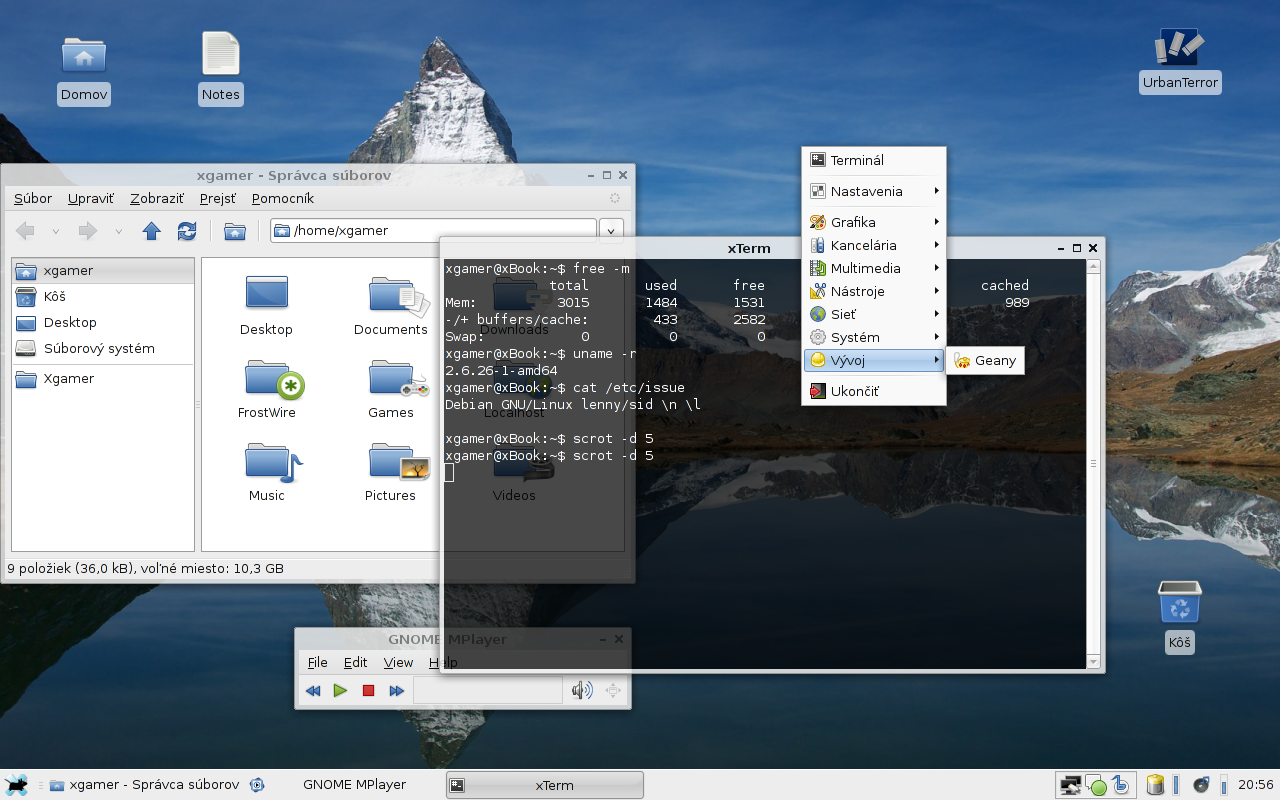The width and height of the screenshot is (1280, 800).
Task: Select Súborový systém in the sidebar
Action: pyautogui.click(x=103, y=349)
